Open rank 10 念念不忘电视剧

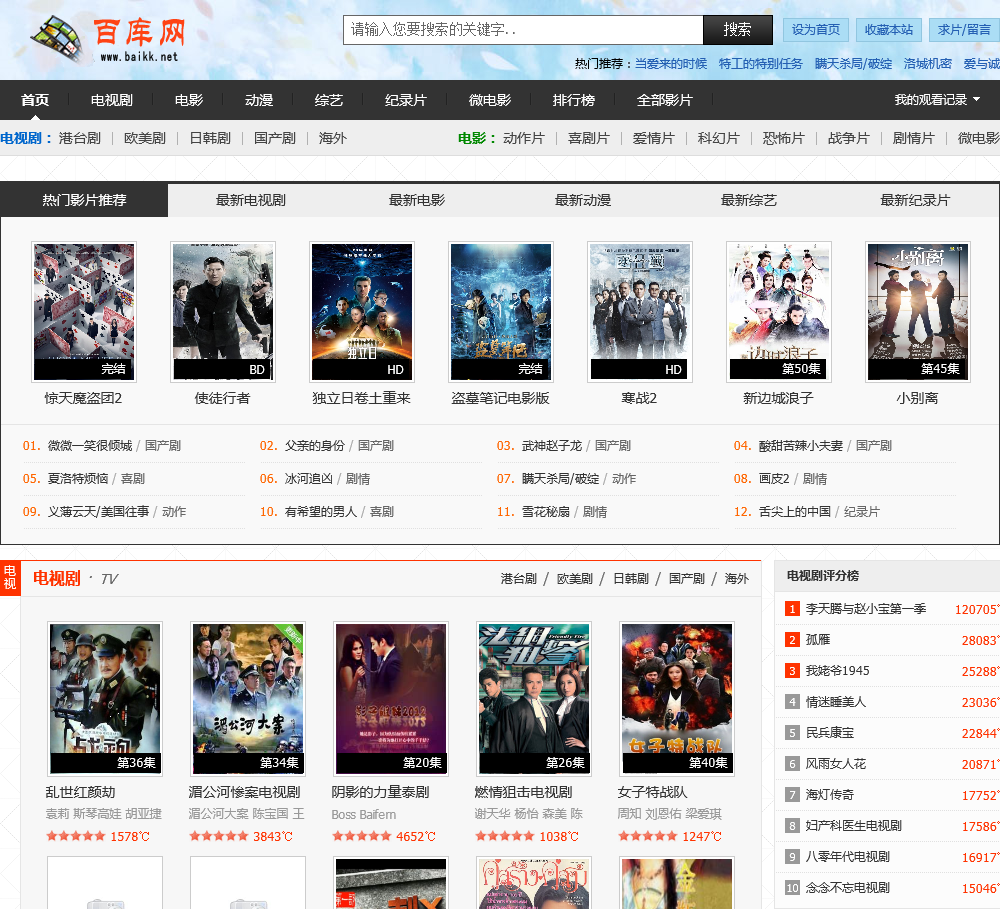(x=848, y=888)
